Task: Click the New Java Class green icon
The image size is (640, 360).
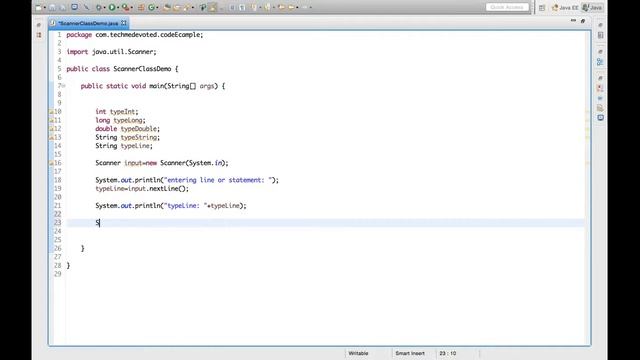Action: coord(151,7)
